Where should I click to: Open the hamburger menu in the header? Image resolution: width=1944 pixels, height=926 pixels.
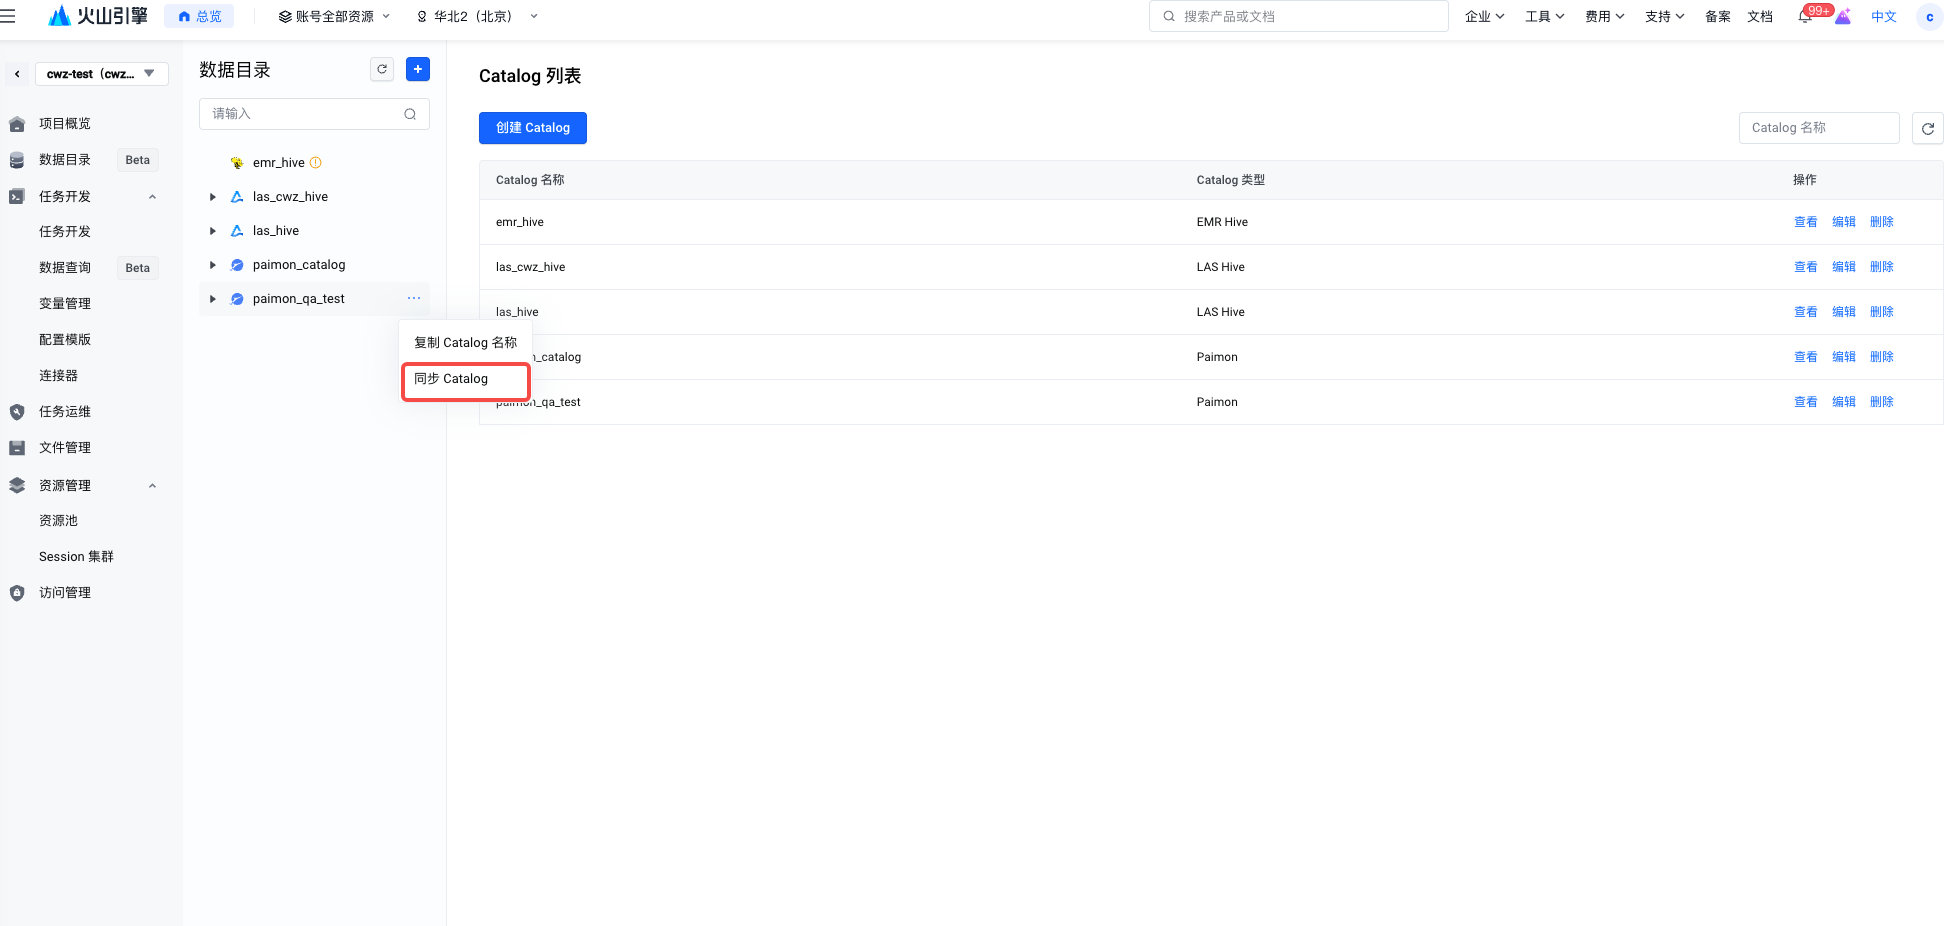[8, 16]
